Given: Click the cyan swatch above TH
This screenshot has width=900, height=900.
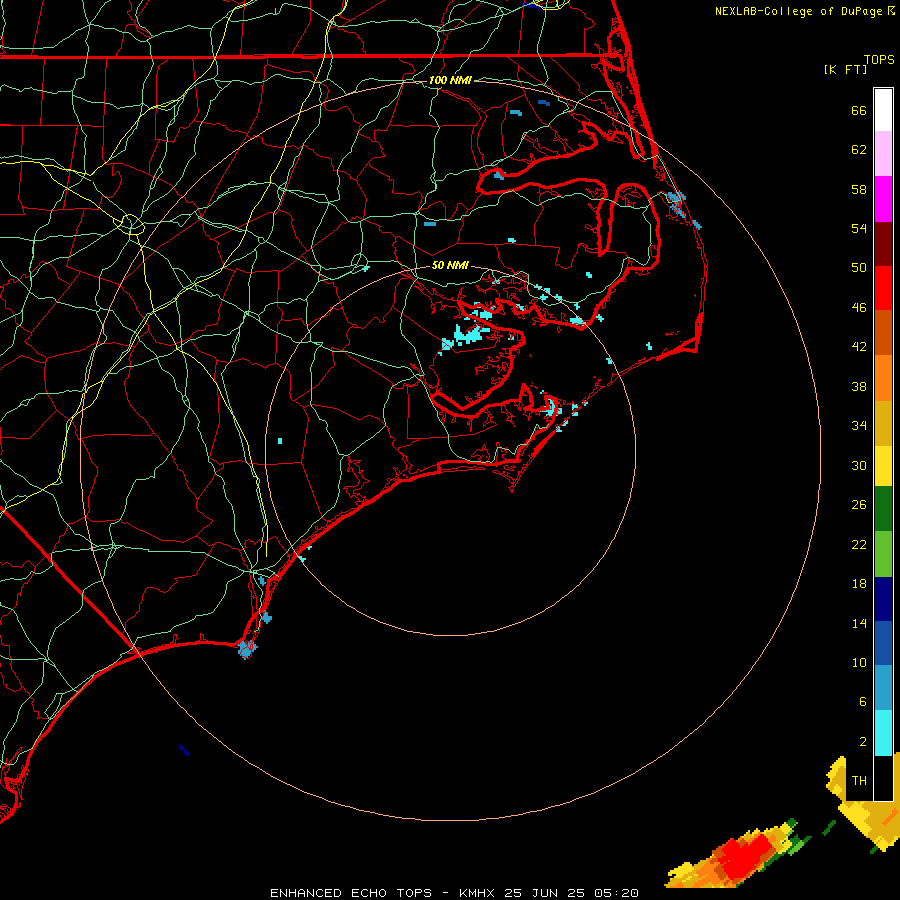Looking at the screenshot, I should (x=883, y=733).
